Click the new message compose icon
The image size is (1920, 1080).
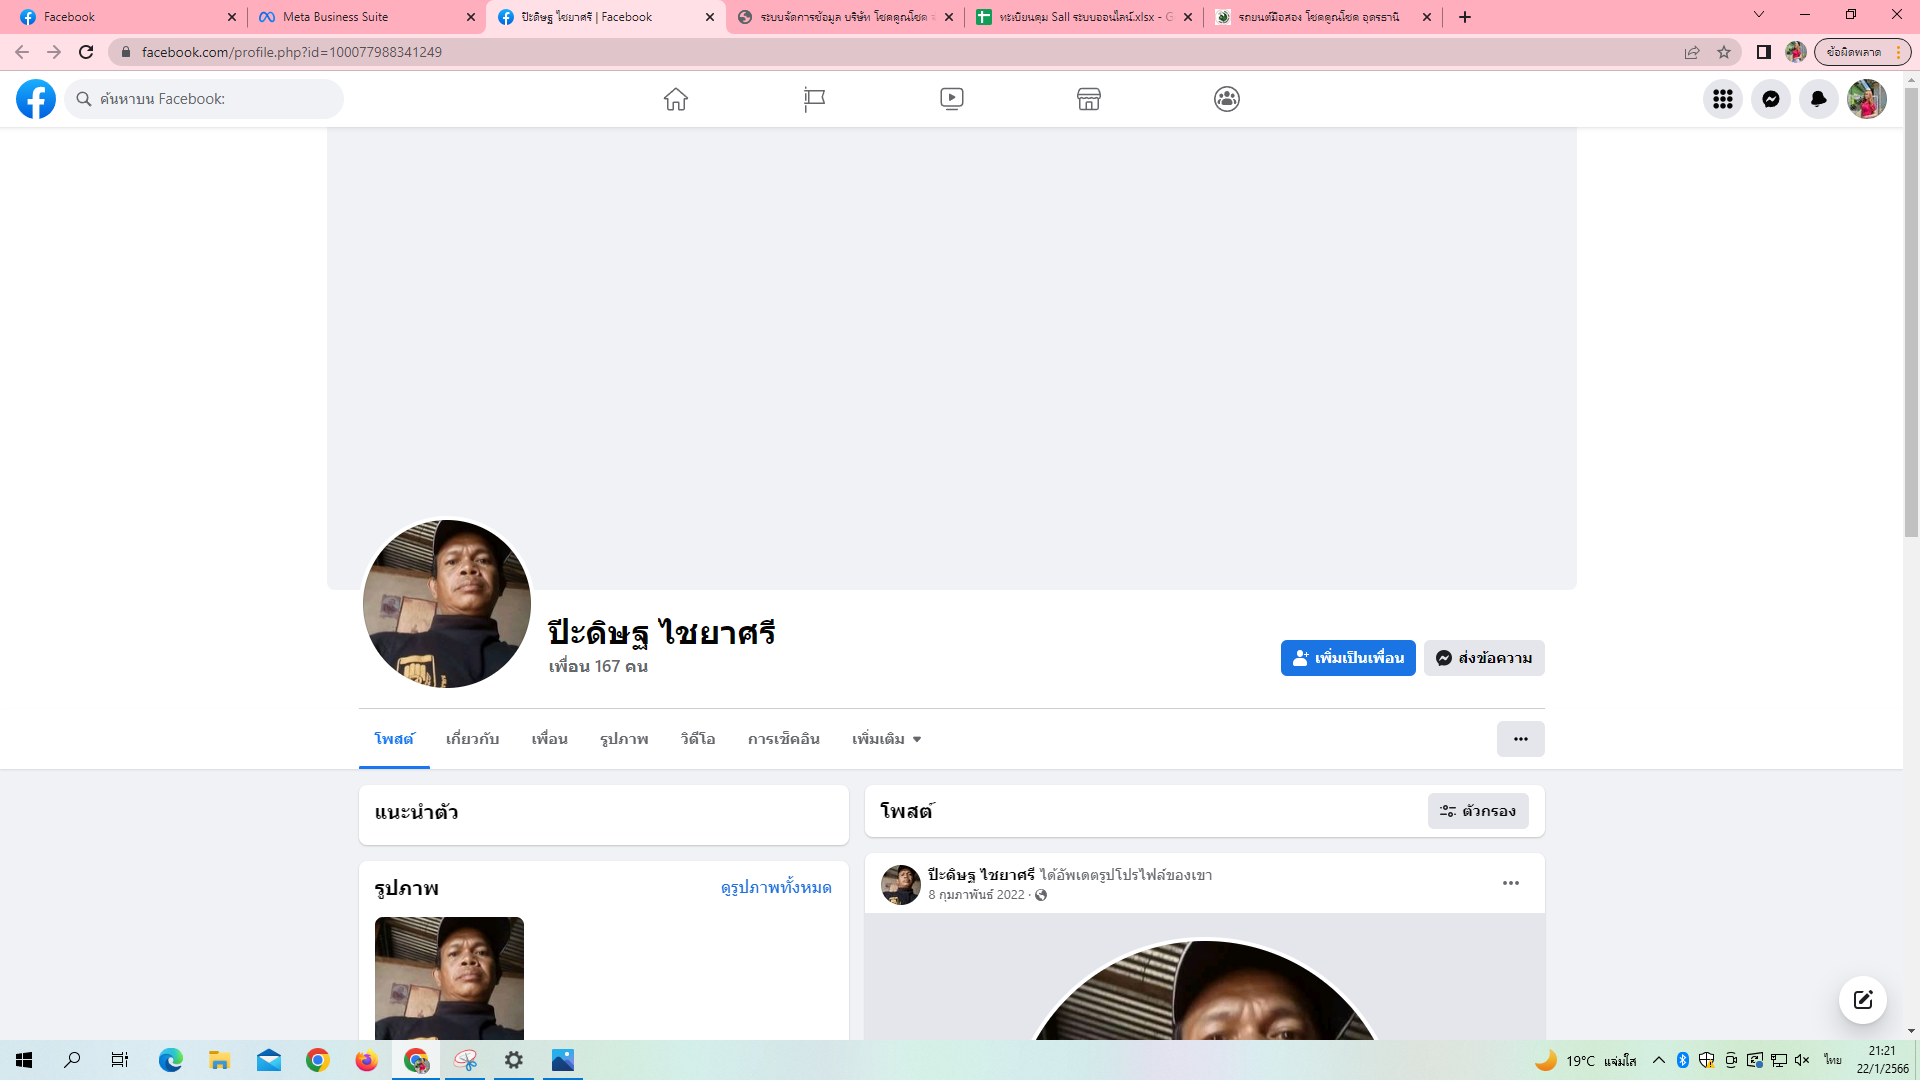(1862, 1000)
